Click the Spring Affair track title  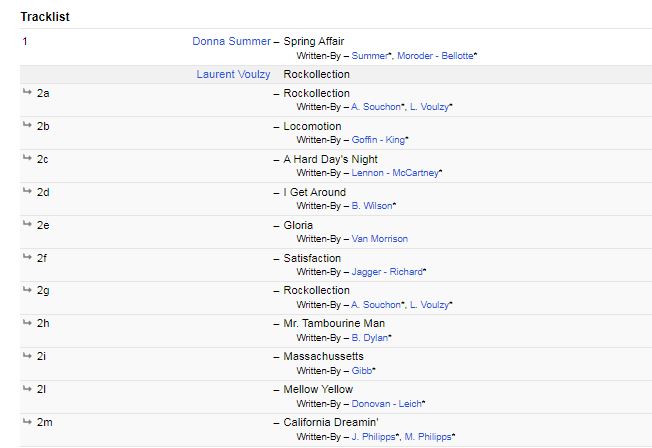click(x=314, y=42)
